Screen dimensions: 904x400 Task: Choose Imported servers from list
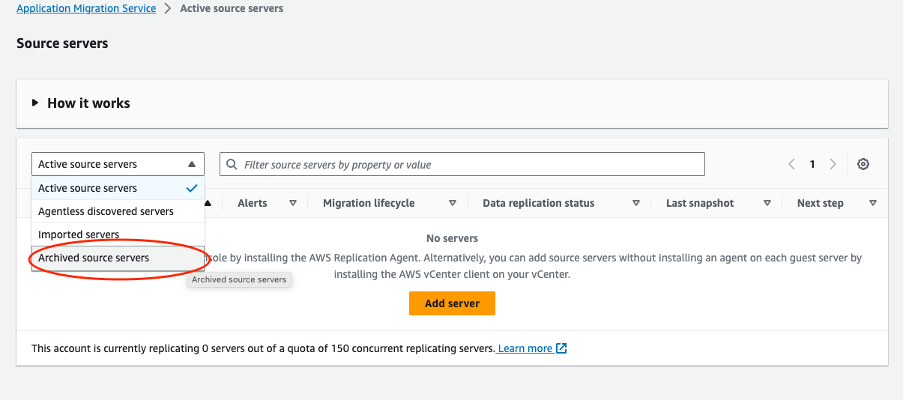coord(79,234)
